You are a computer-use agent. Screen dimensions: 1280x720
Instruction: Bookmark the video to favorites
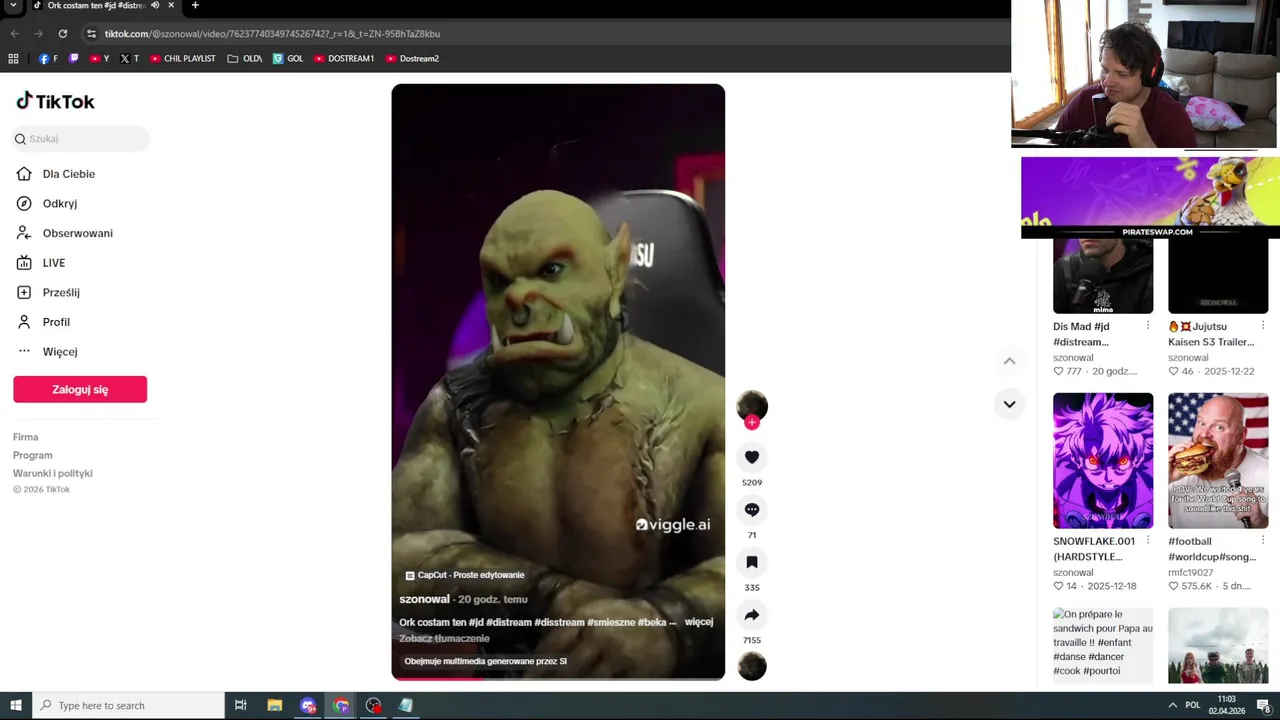pyautogui.click(x=752, y=562)
